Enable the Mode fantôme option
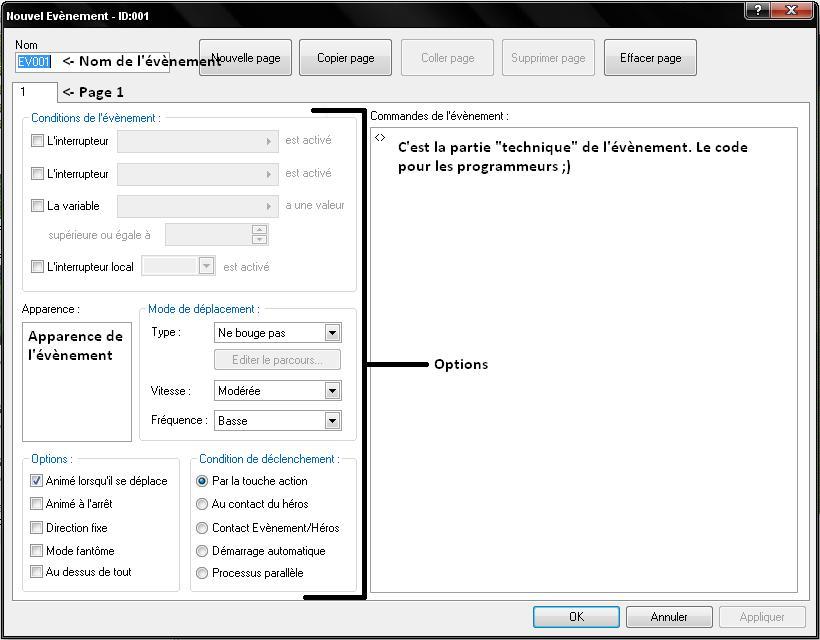 click(38, 551)
